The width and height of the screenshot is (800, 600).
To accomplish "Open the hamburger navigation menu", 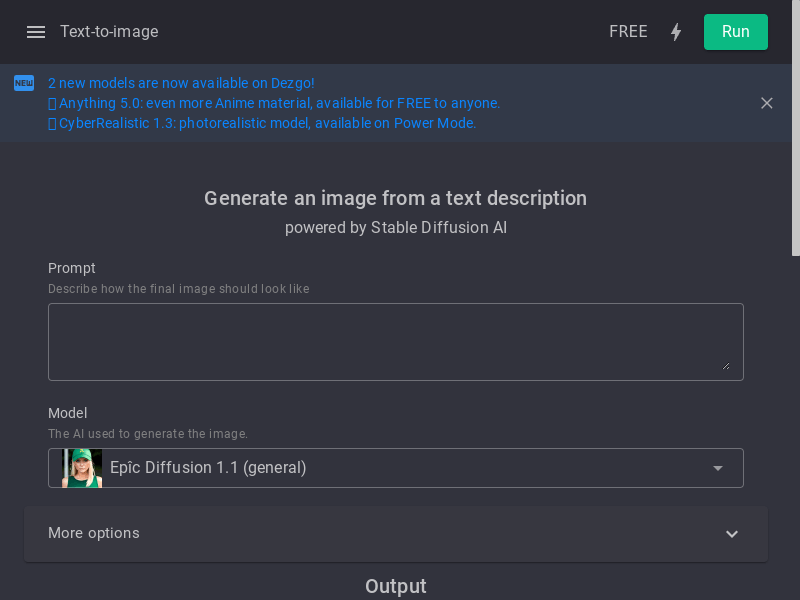I will (x=36, y=32).
